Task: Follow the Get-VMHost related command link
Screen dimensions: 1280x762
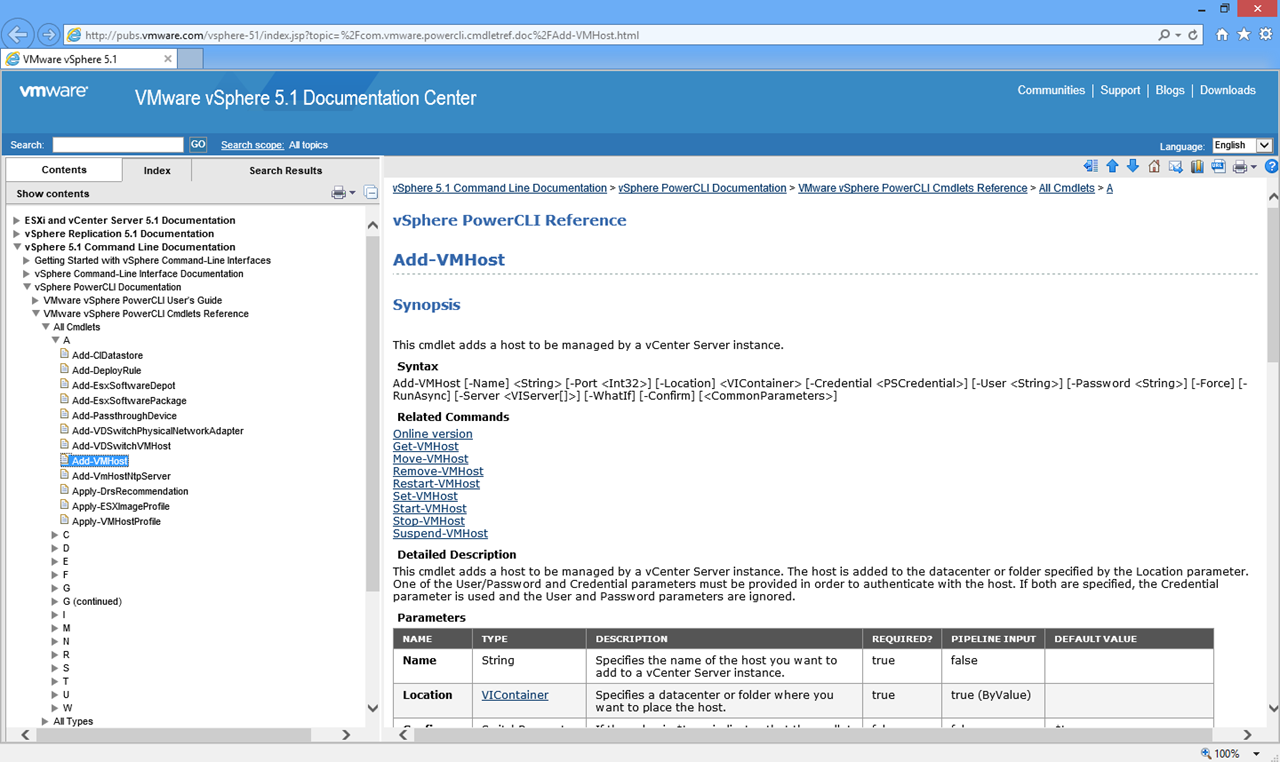Action: [x=426, y=446]
